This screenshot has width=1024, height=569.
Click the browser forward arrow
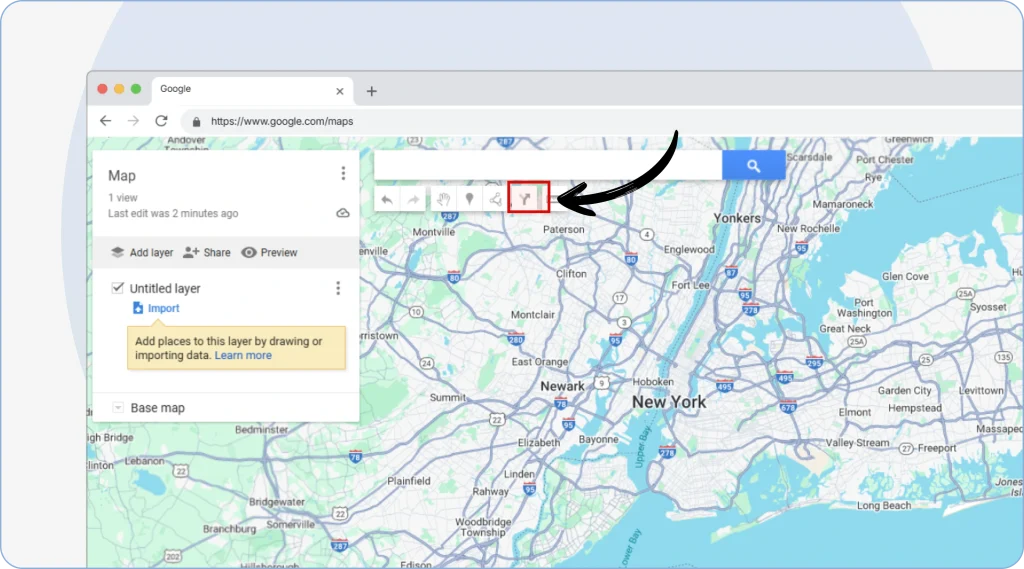point(133,121)
